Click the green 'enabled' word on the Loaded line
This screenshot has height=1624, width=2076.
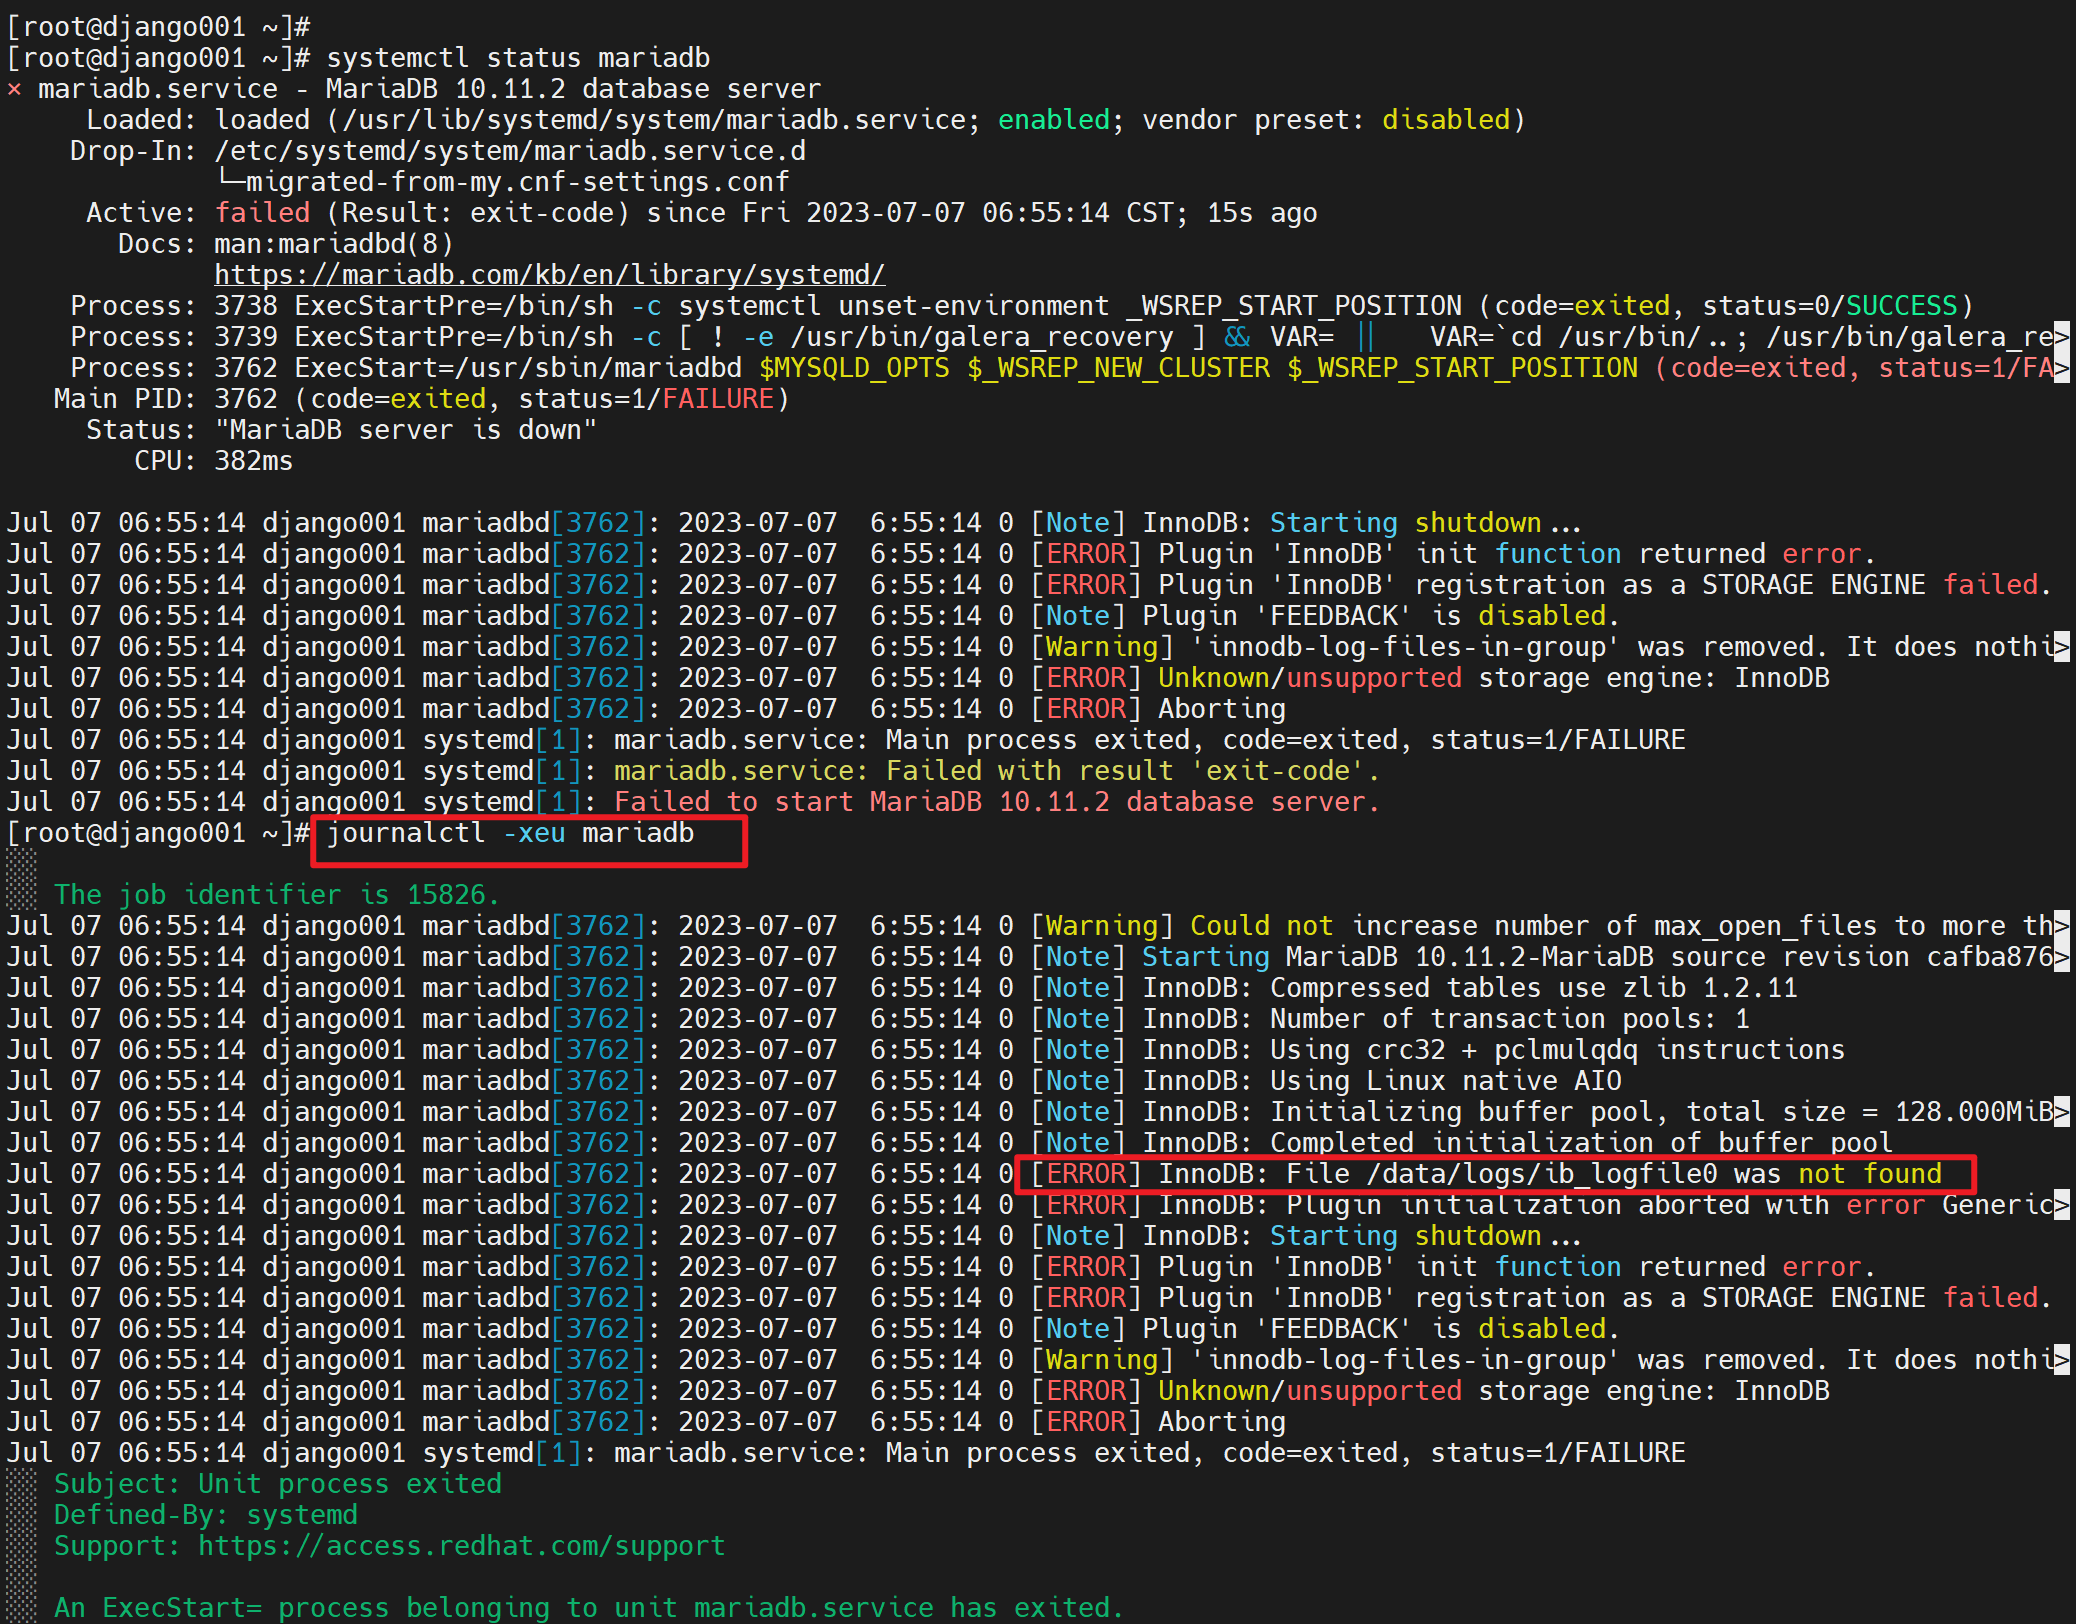[1053, 120]
